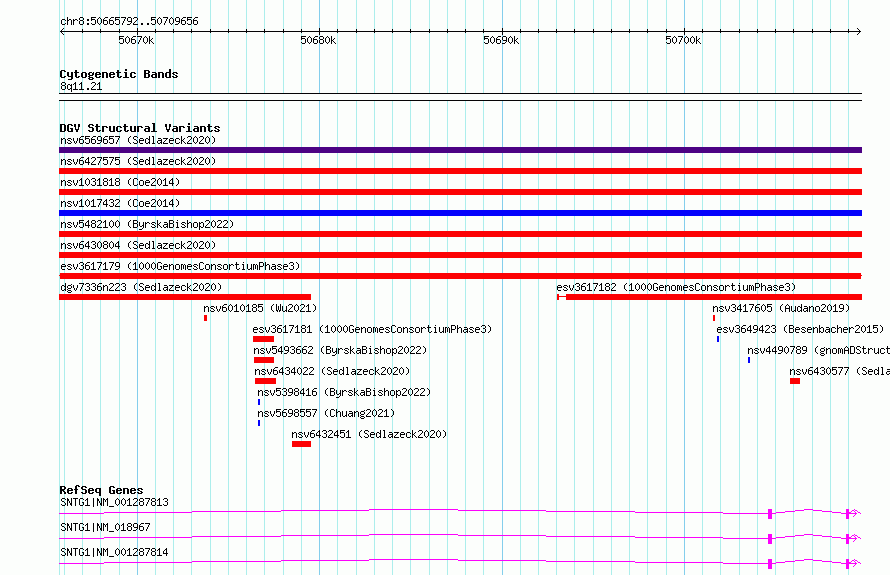Viewport: 890px width, 575px height.
Task: Click the small red nsv3417605 marker
Action: coord(714,318)
